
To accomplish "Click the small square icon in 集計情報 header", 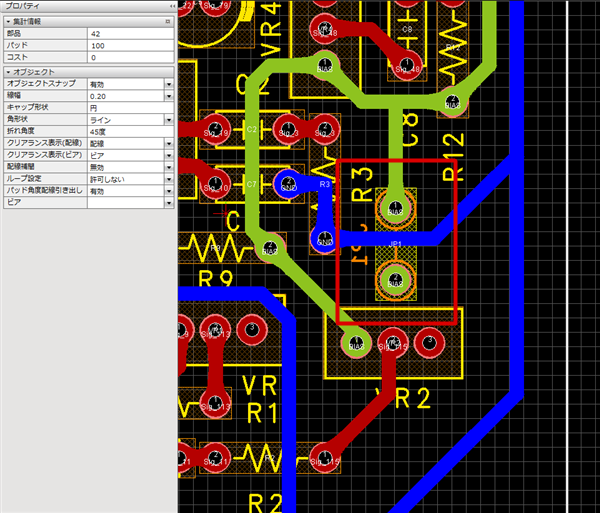I will 166,20.
